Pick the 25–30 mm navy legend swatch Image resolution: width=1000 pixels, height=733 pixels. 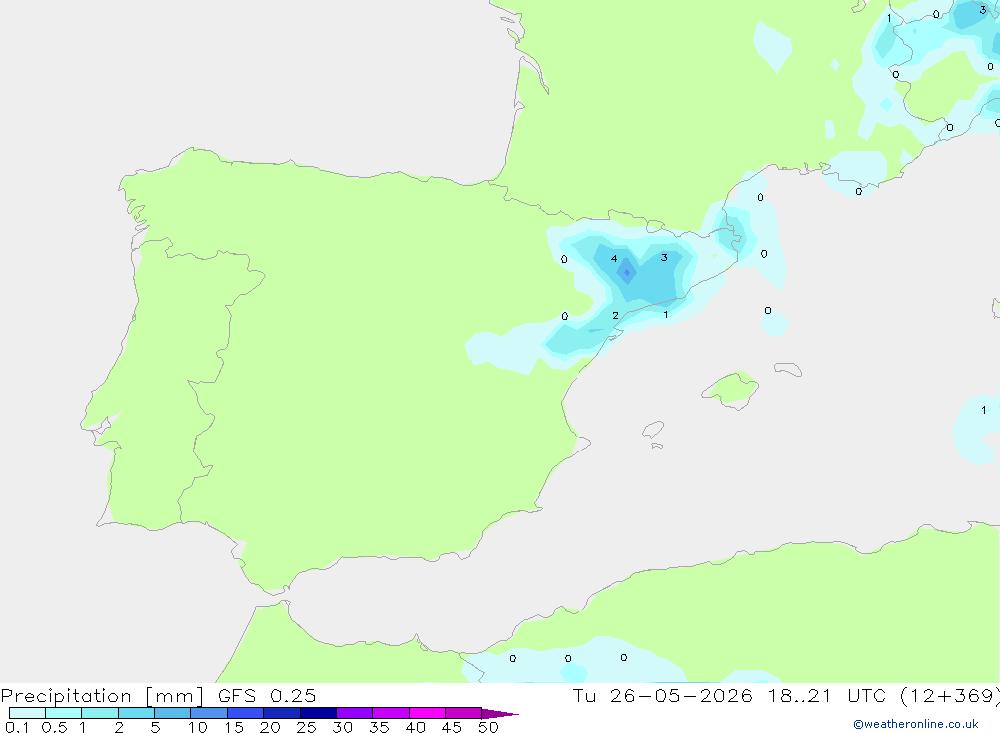(x=318, y=713)
